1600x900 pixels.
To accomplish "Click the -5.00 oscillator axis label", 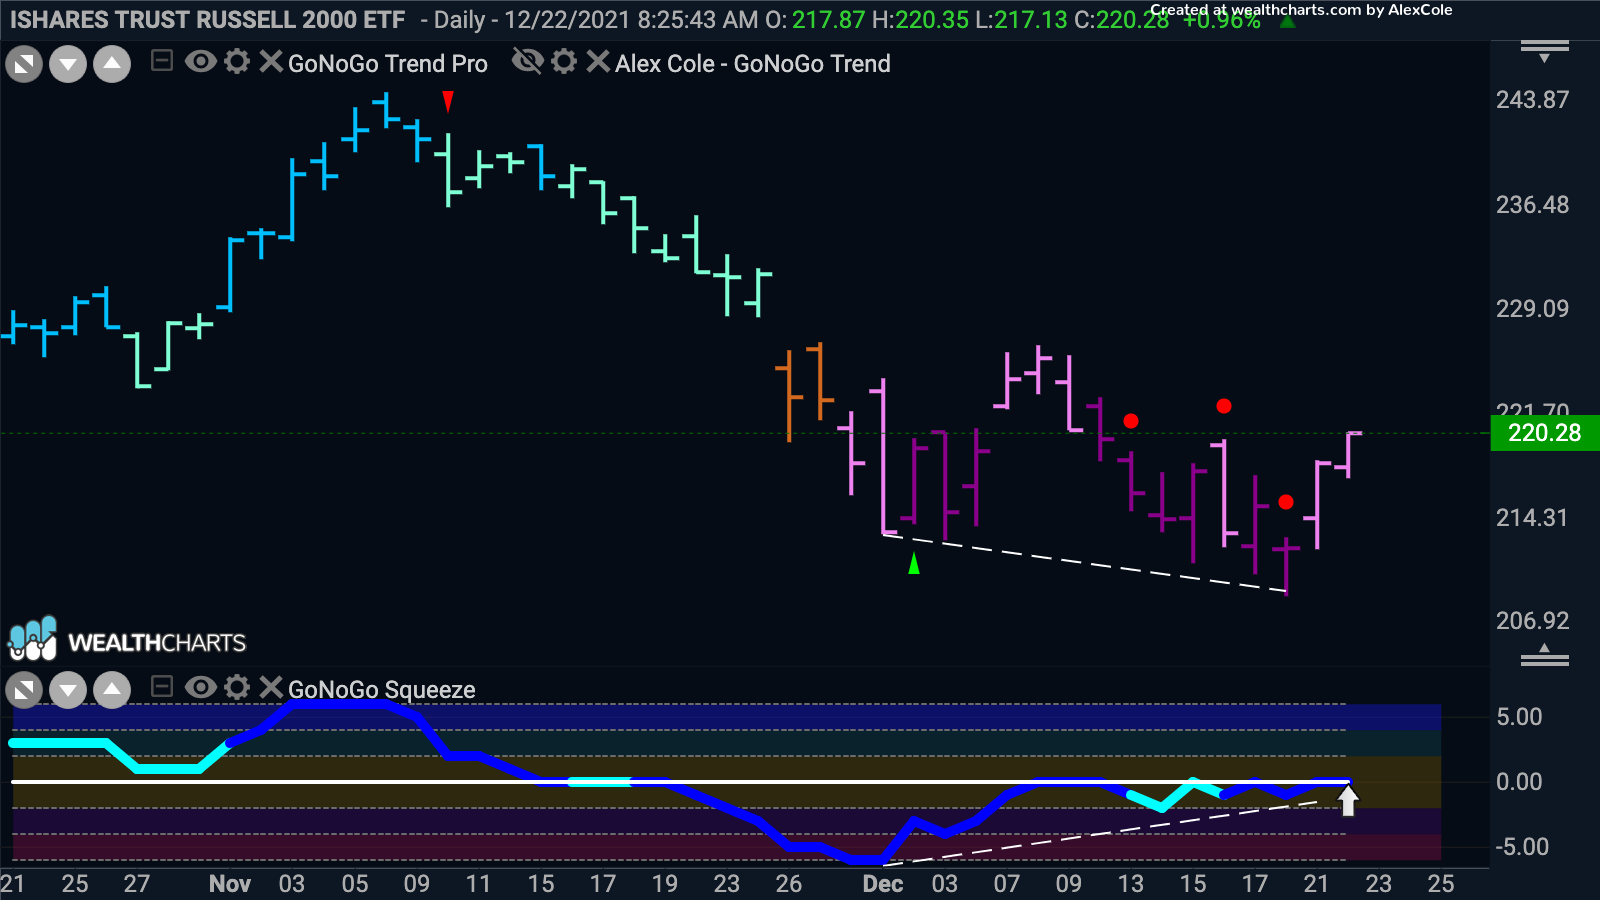I will [1521, 847].
